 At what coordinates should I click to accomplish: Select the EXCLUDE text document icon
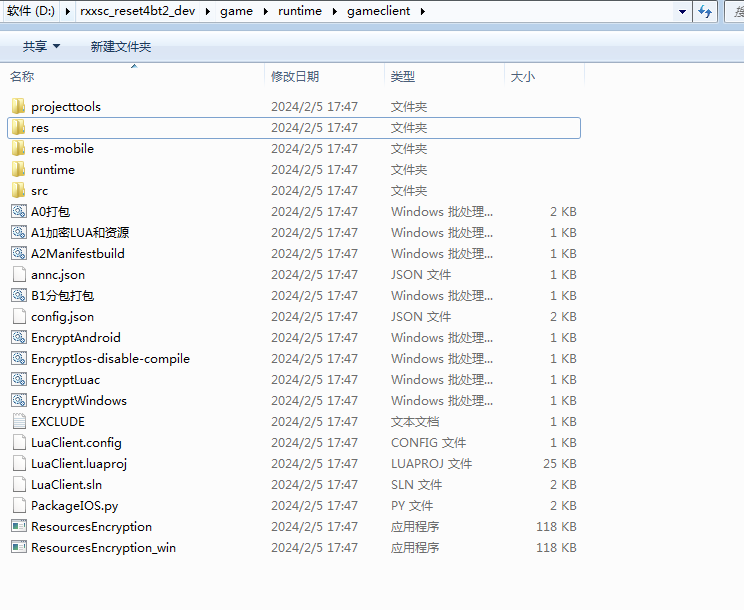click(18, 422)
